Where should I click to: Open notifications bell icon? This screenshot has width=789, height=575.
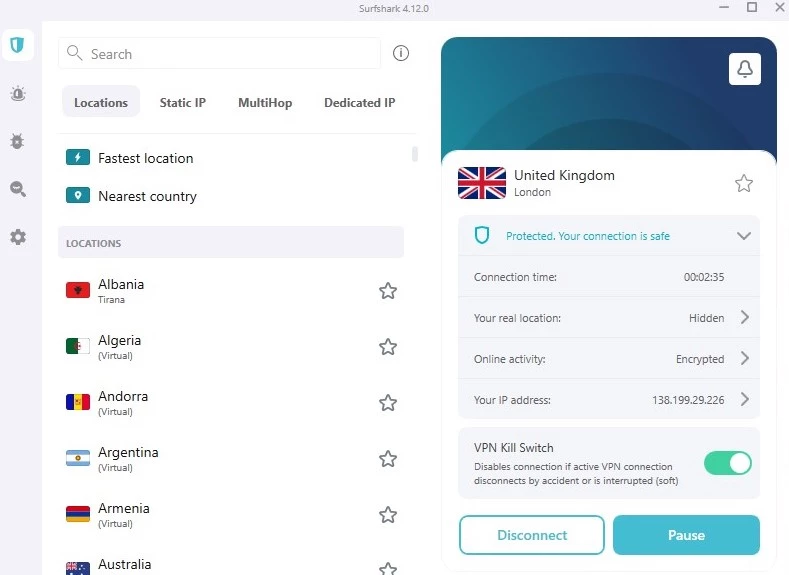click(745, 69)
